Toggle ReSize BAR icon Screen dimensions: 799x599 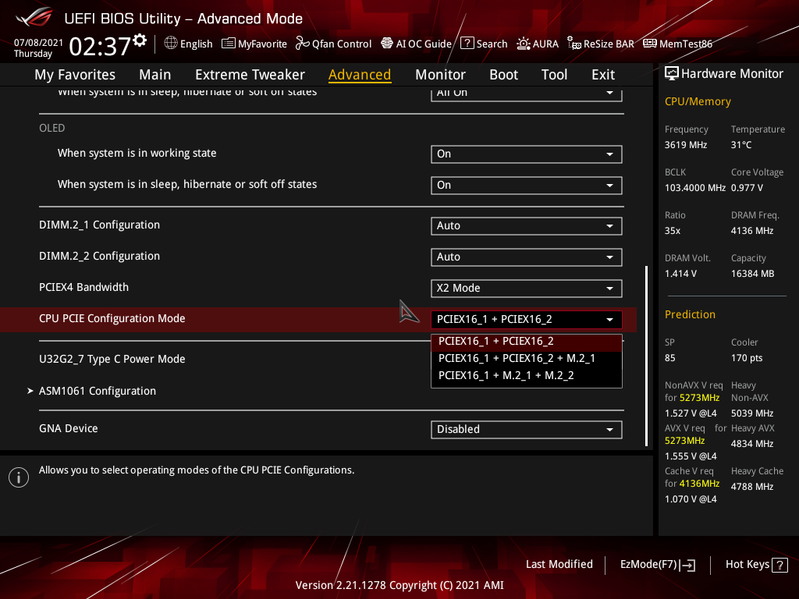pos(574,44)
